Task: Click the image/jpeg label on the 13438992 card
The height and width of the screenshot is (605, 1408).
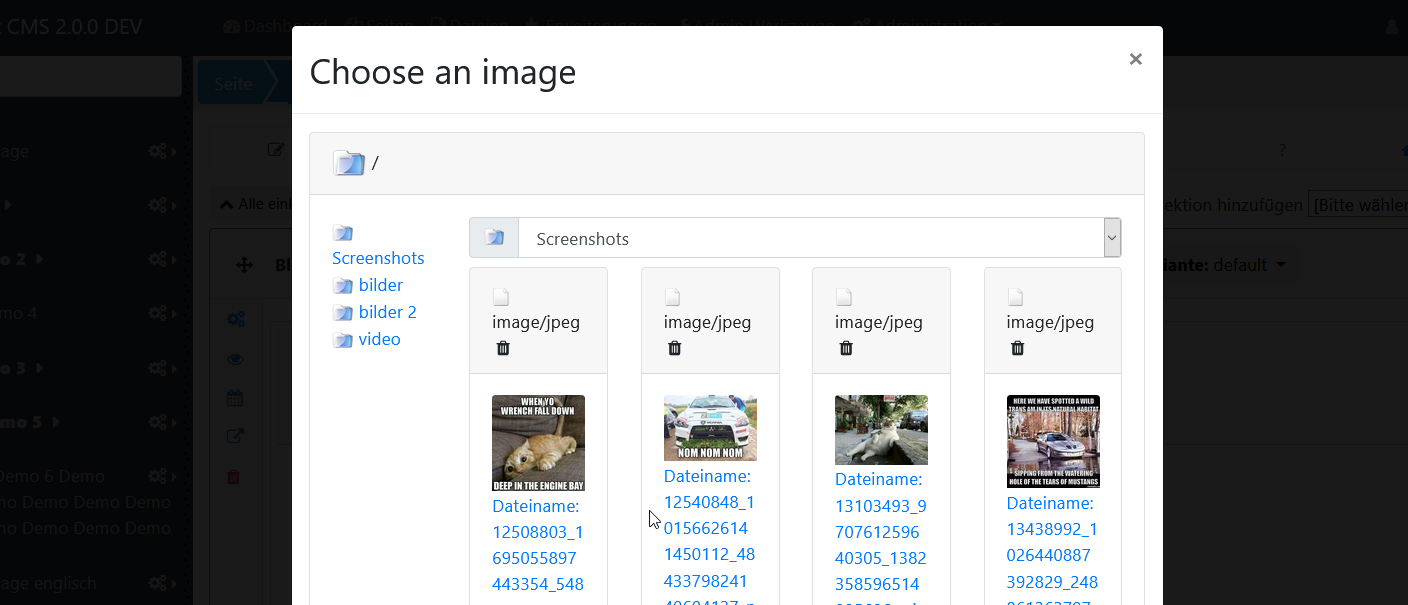Action: (x=1050, y=322)
